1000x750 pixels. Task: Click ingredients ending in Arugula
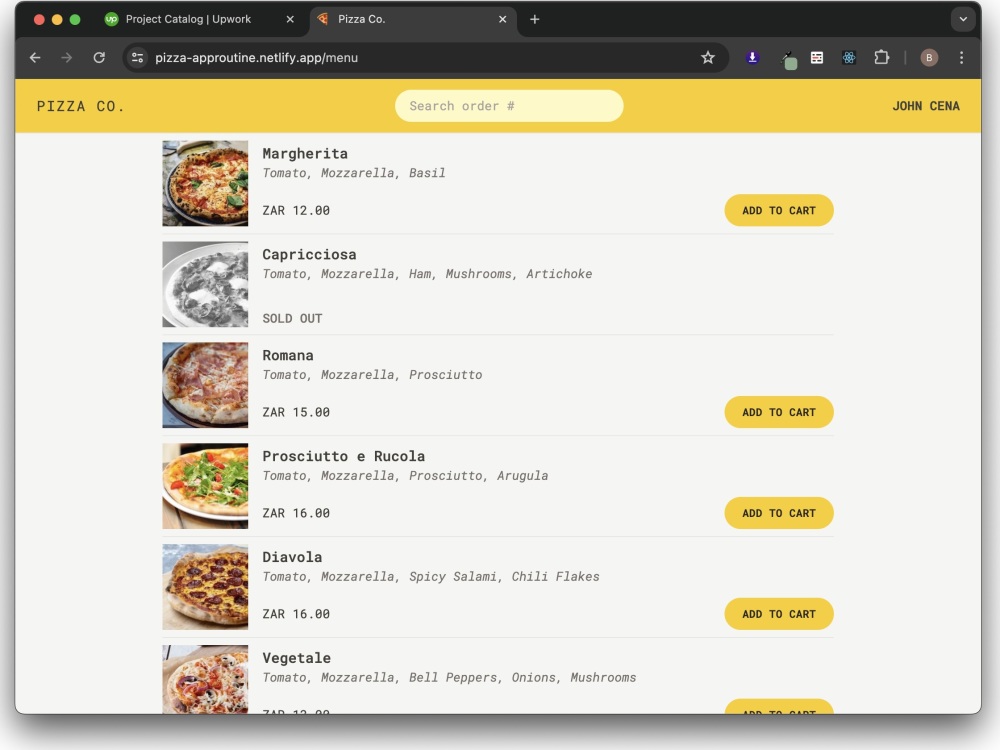click(405, 476)
